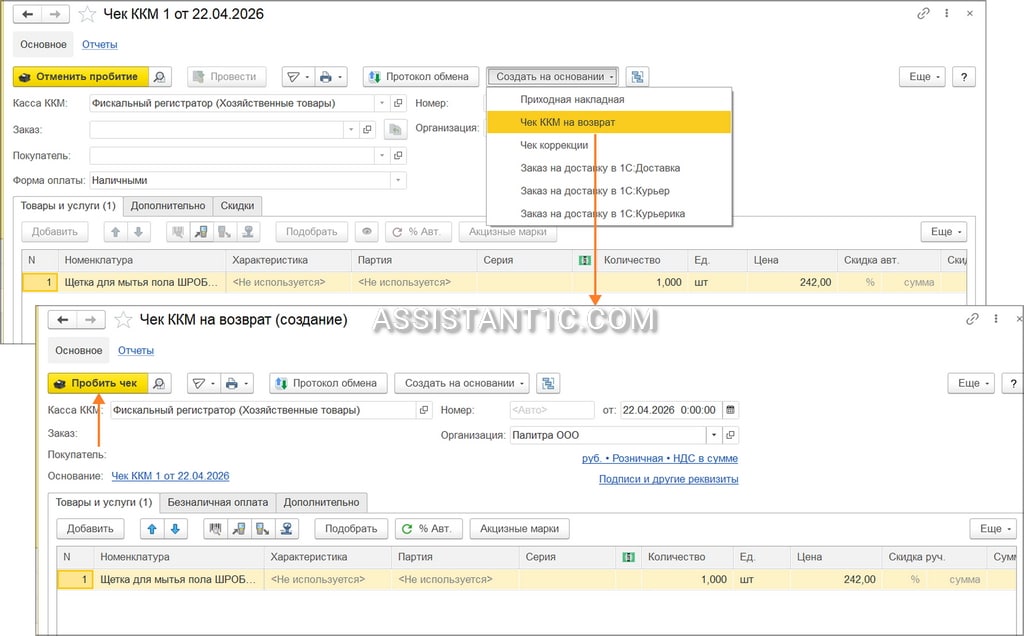Fill from order icon next to Заказ

(394, 129)
